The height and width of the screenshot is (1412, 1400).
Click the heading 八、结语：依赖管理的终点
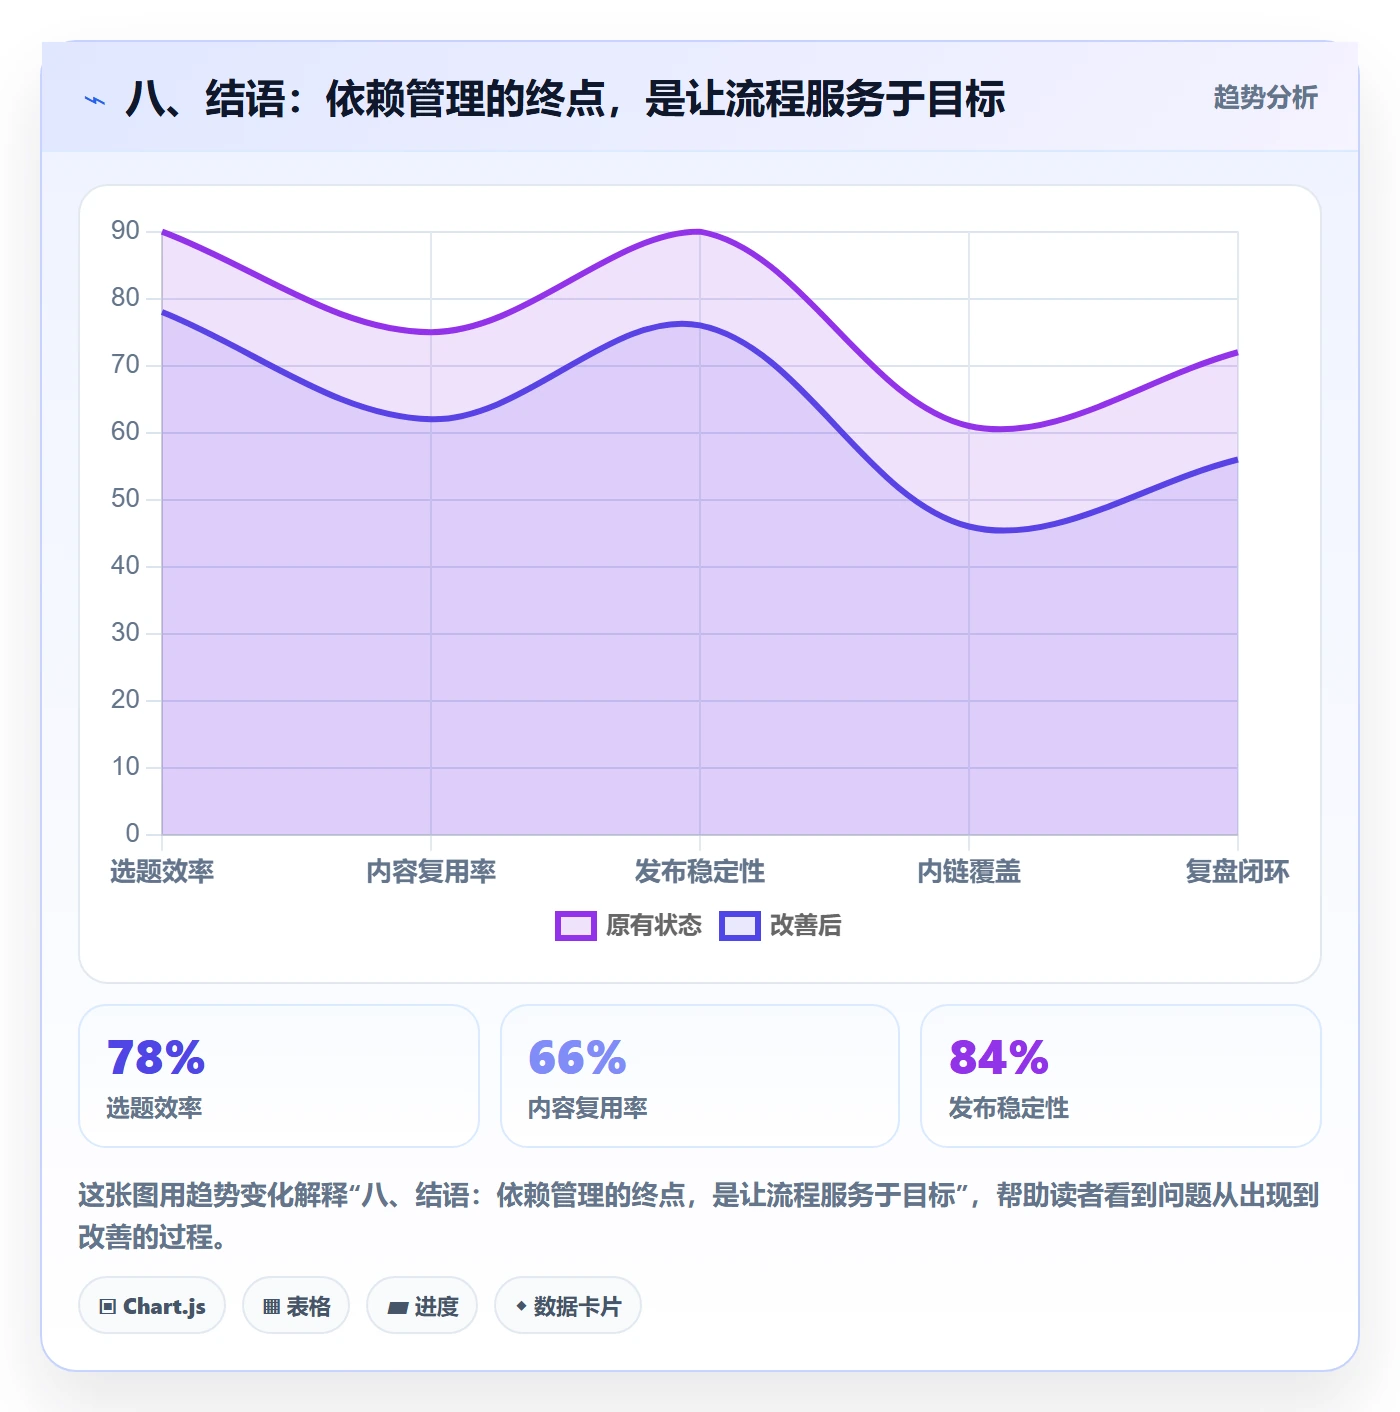click(x=565, y=99)
